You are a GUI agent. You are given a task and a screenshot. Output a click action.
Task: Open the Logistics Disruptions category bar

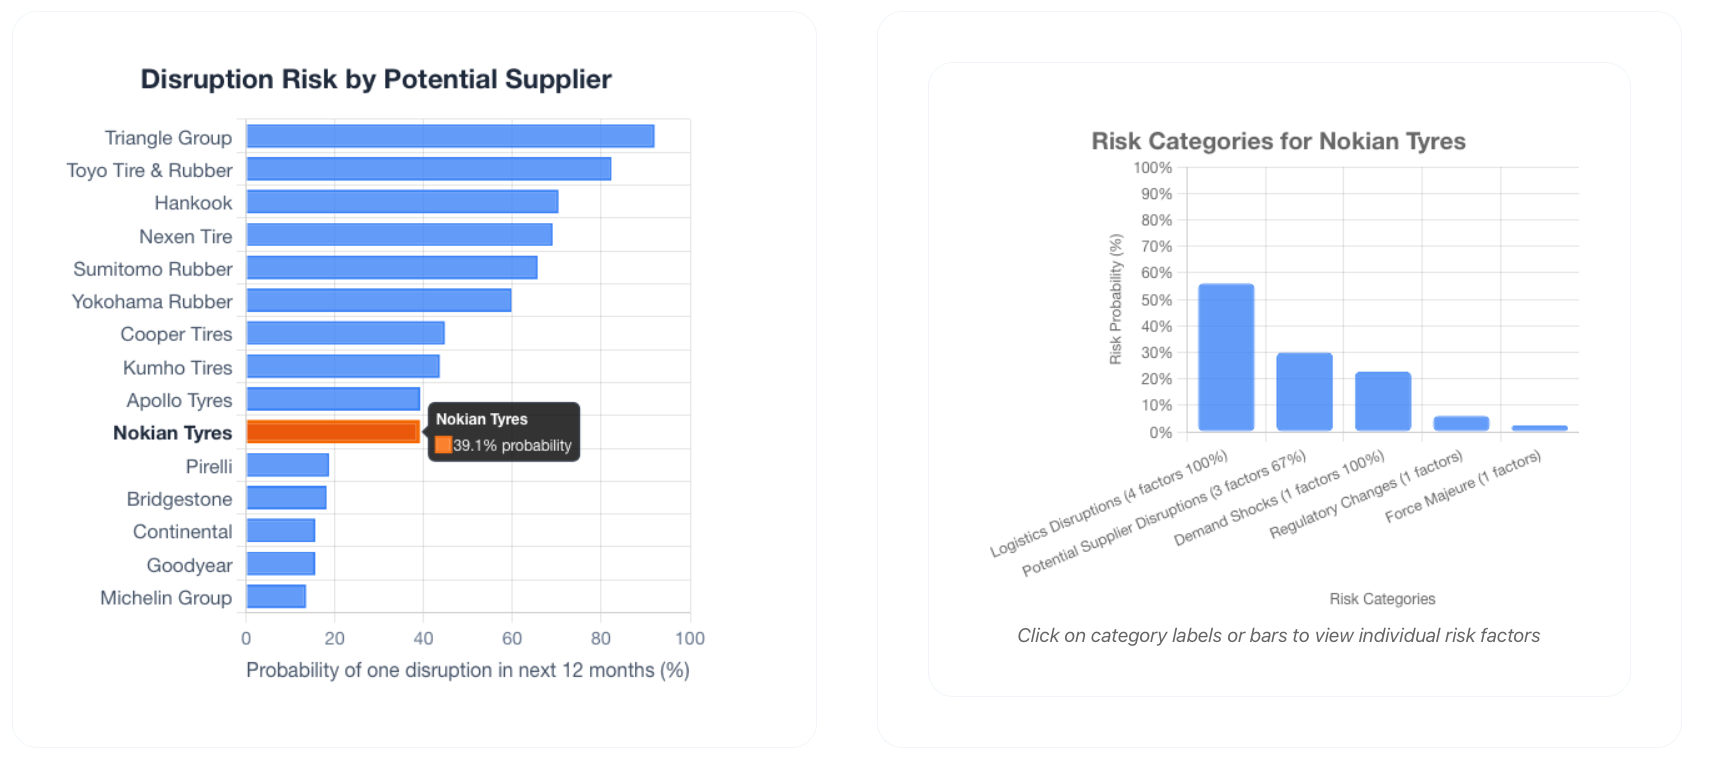1226,358
